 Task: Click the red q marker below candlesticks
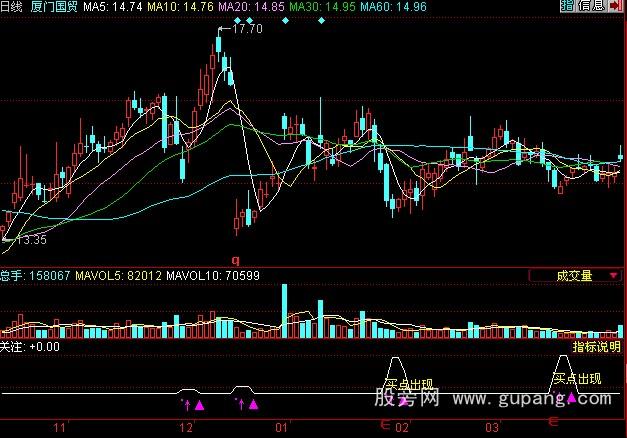pos(236,259)
